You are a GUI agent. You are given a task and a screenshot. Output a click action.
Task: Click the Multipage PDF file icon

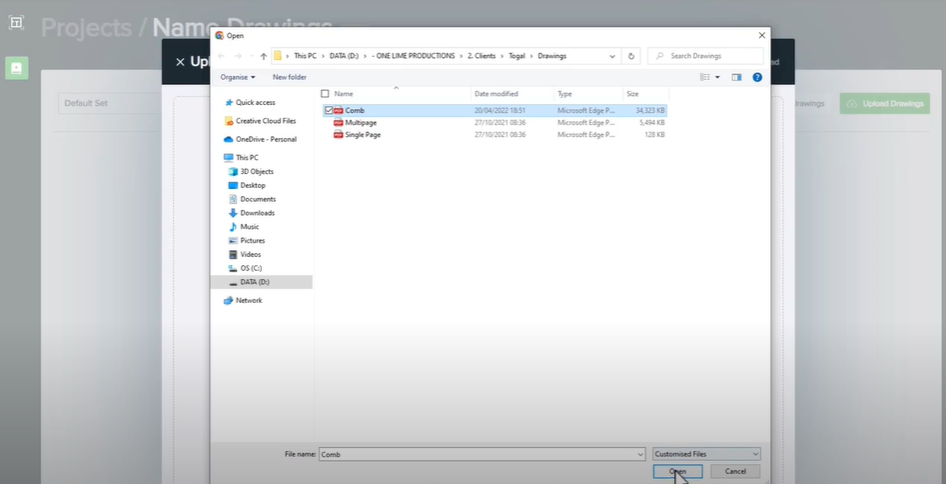pyautogui.click(x=338, y=123)
